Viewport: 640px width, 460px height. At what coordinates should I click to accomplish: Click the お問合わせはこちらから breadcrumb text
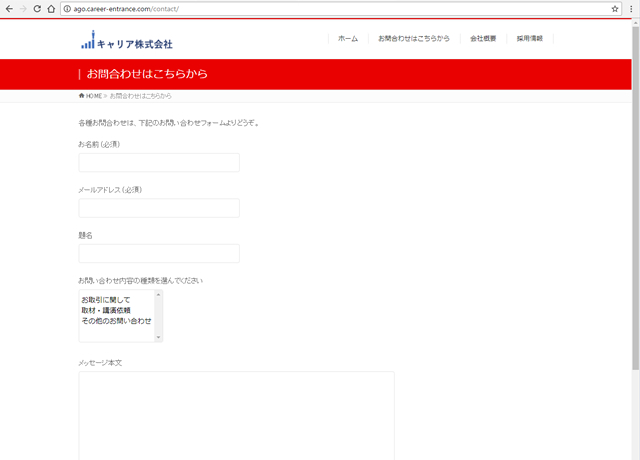pyautogui.click(x=141, y=96)
